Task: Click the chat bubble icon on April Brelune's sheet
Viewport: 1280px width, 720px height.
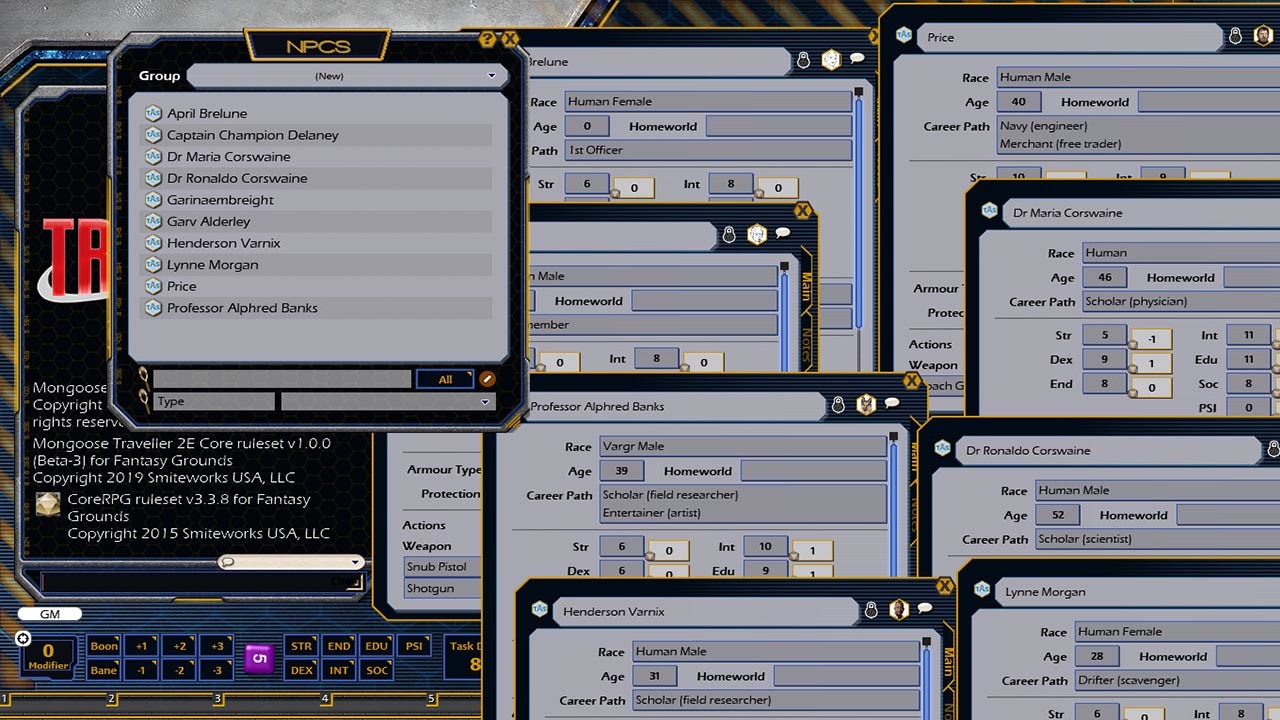Action: coord(857,58)
